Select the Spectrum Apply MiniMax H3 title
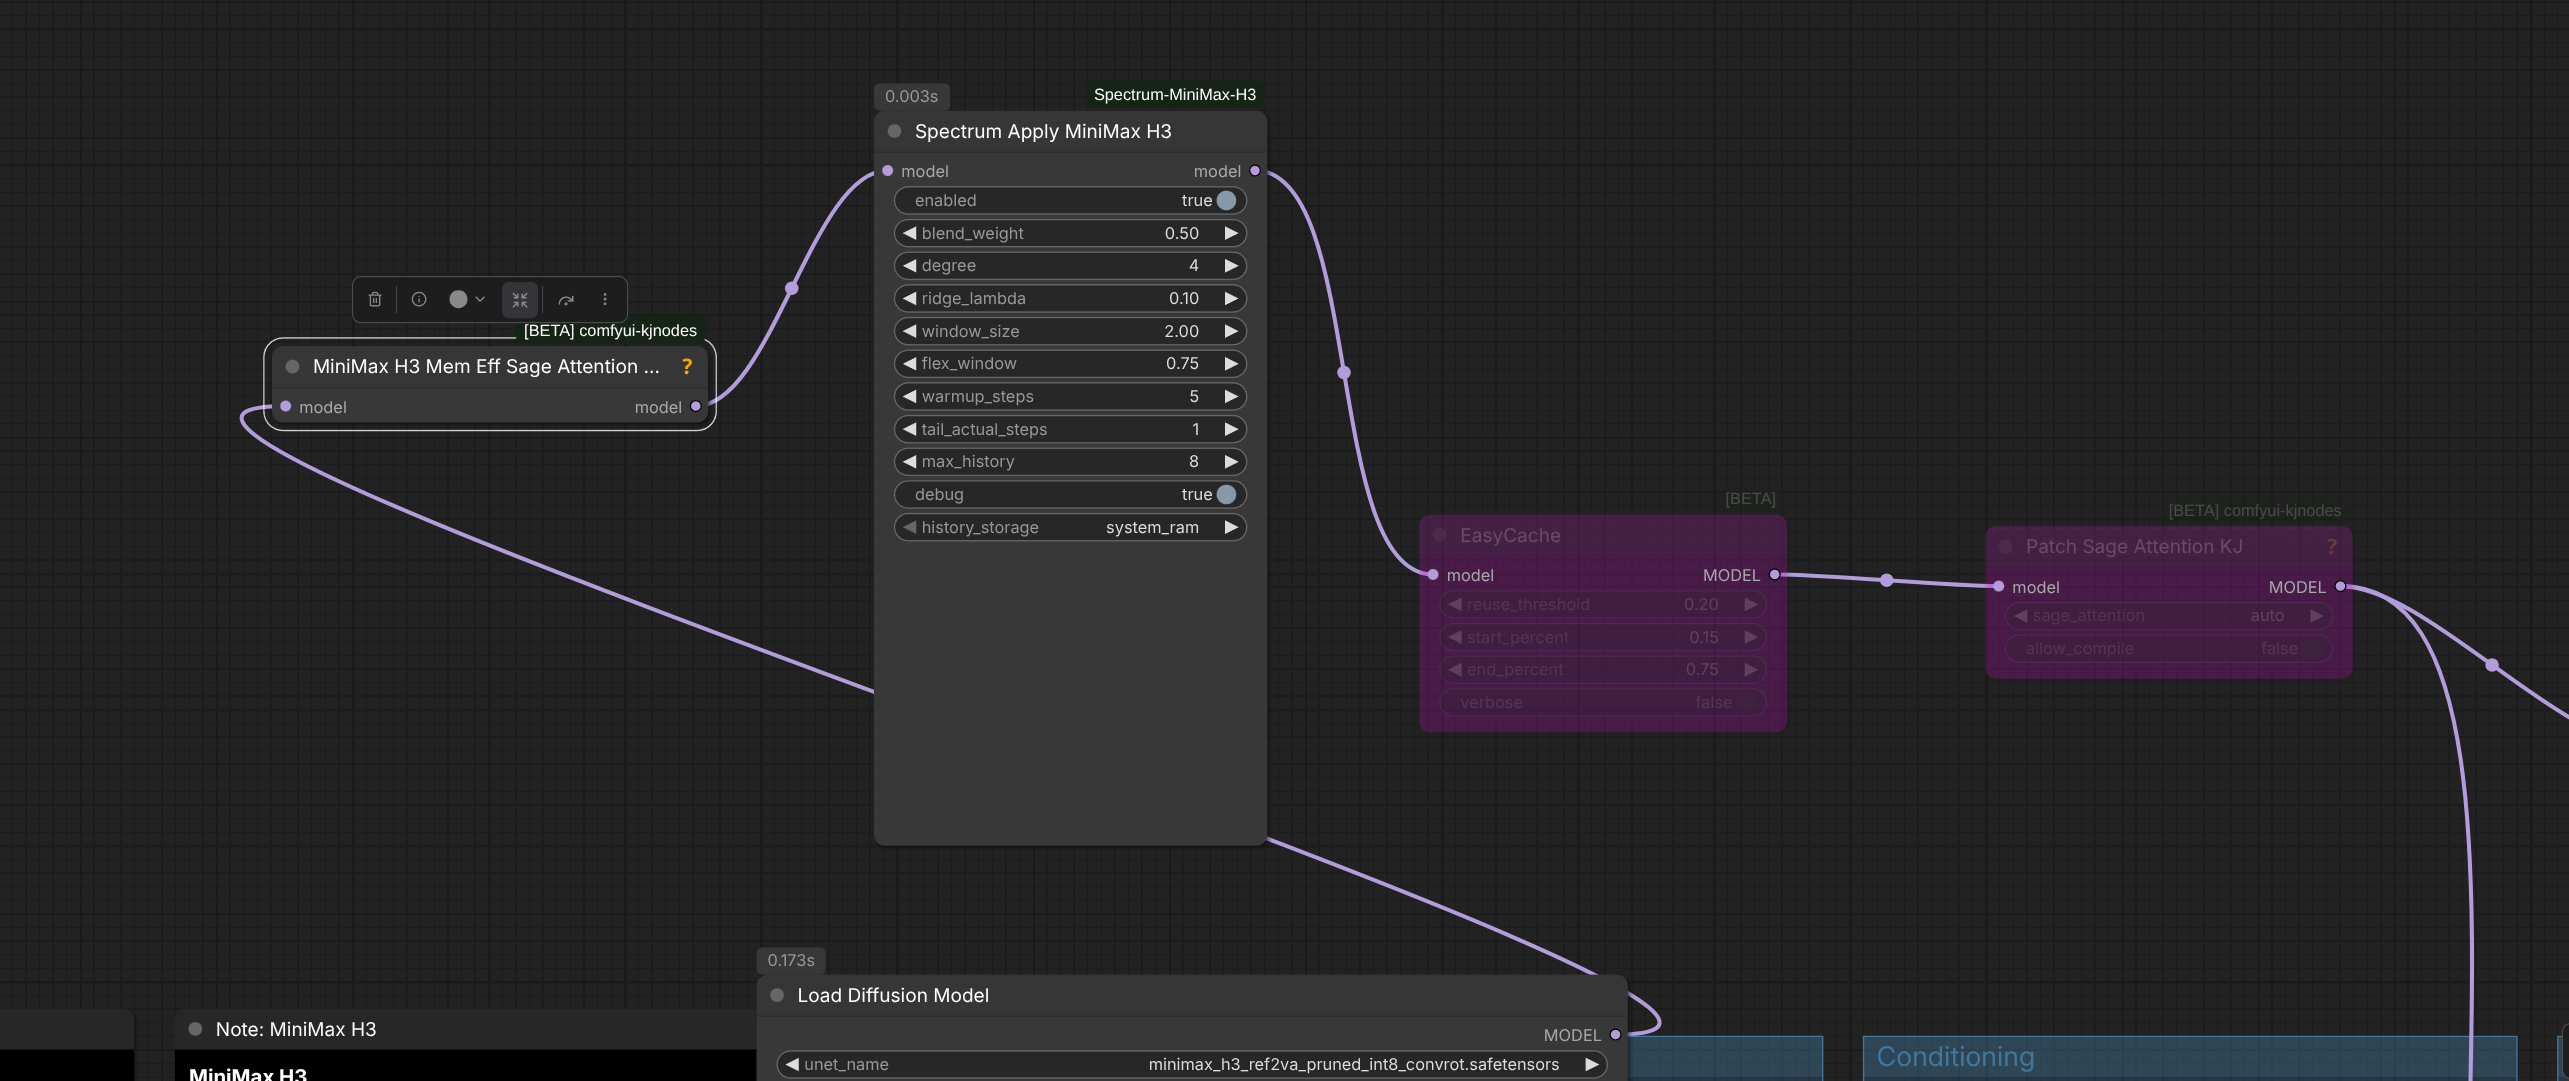The image size is (2569, 1081). point(1043,131)
